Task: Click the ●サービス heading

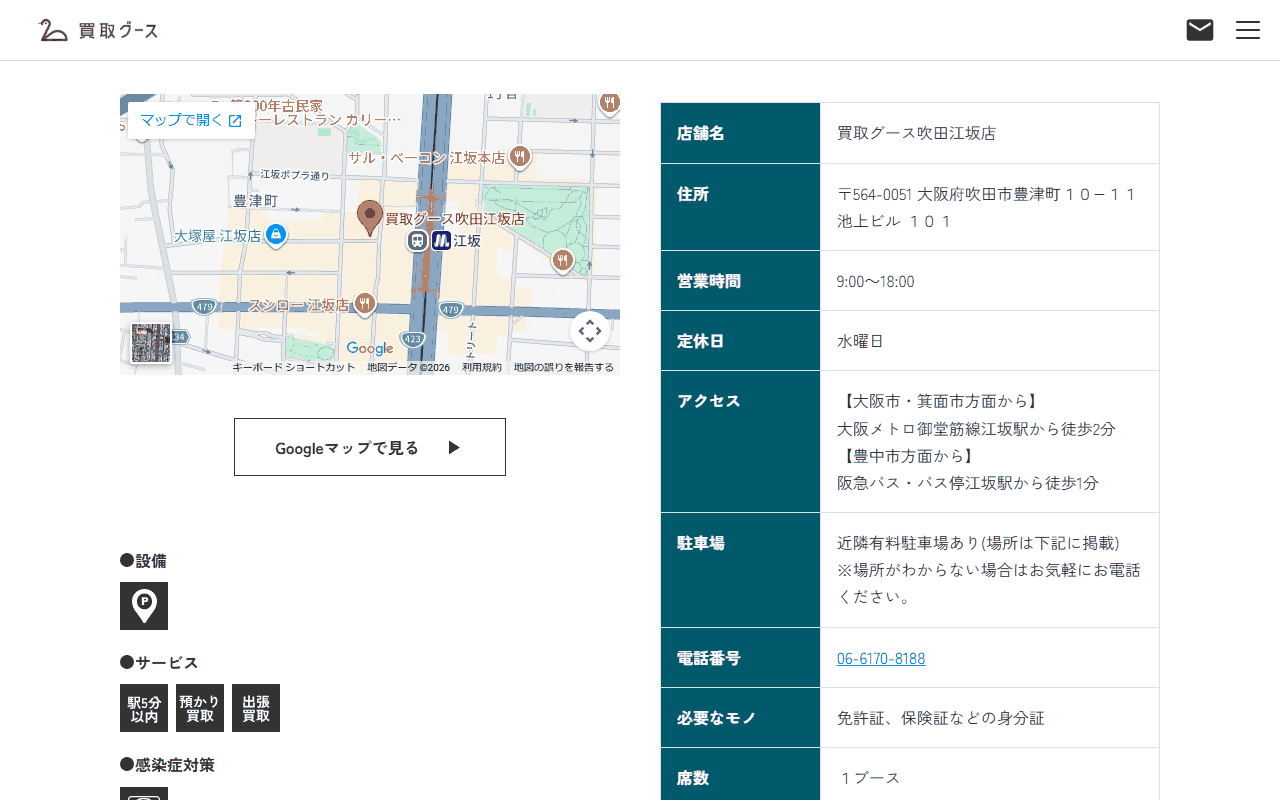Action: 159,663
